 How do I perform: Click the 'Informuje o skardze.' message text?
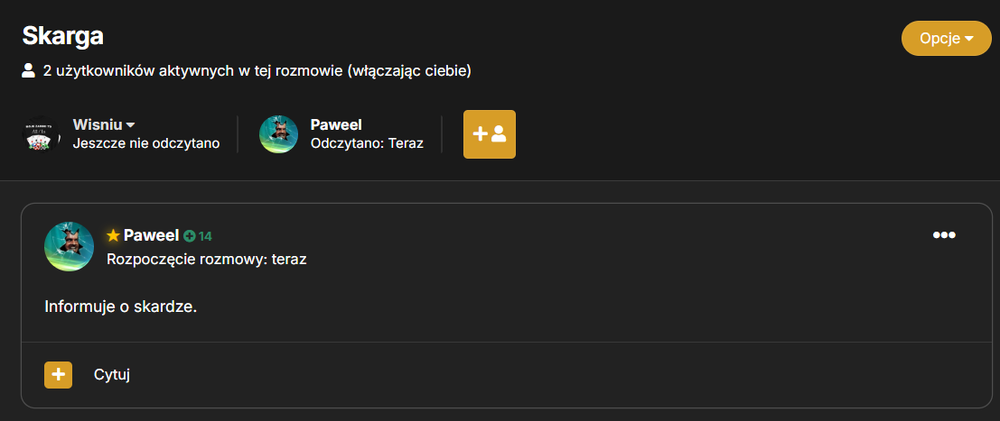[121, 307]
